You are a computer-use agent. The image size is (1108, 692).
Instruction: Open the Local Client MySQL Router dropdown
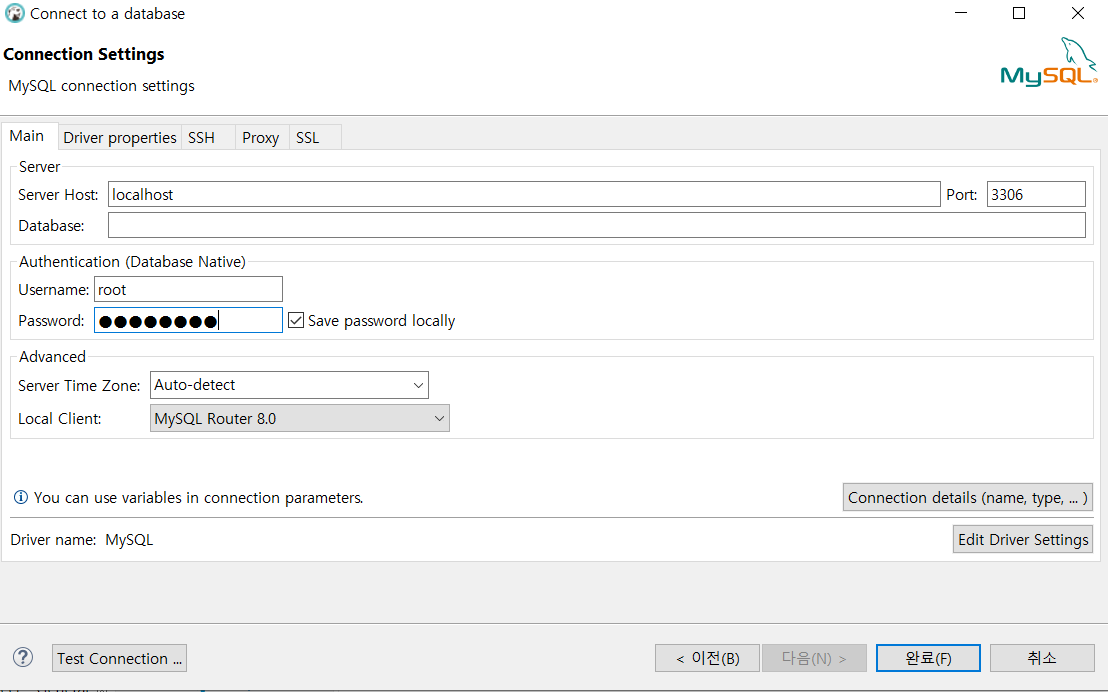tap(300, 418)
